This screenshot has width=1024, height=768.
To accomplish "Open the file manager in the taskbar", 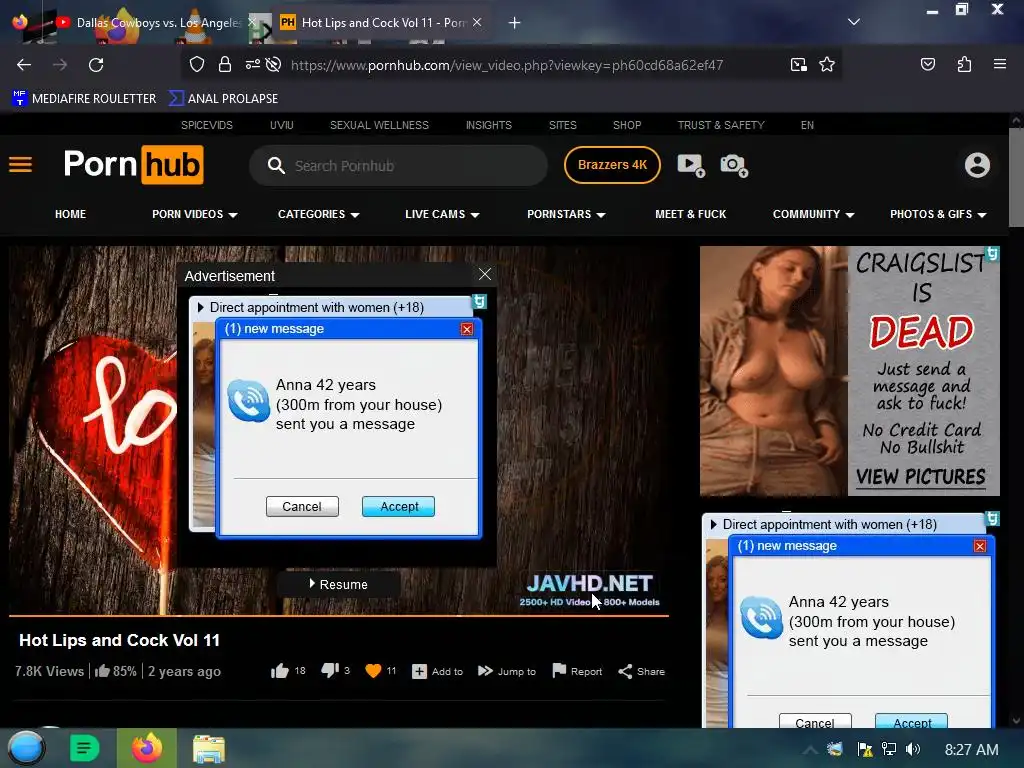I will [x=209, y=748].
